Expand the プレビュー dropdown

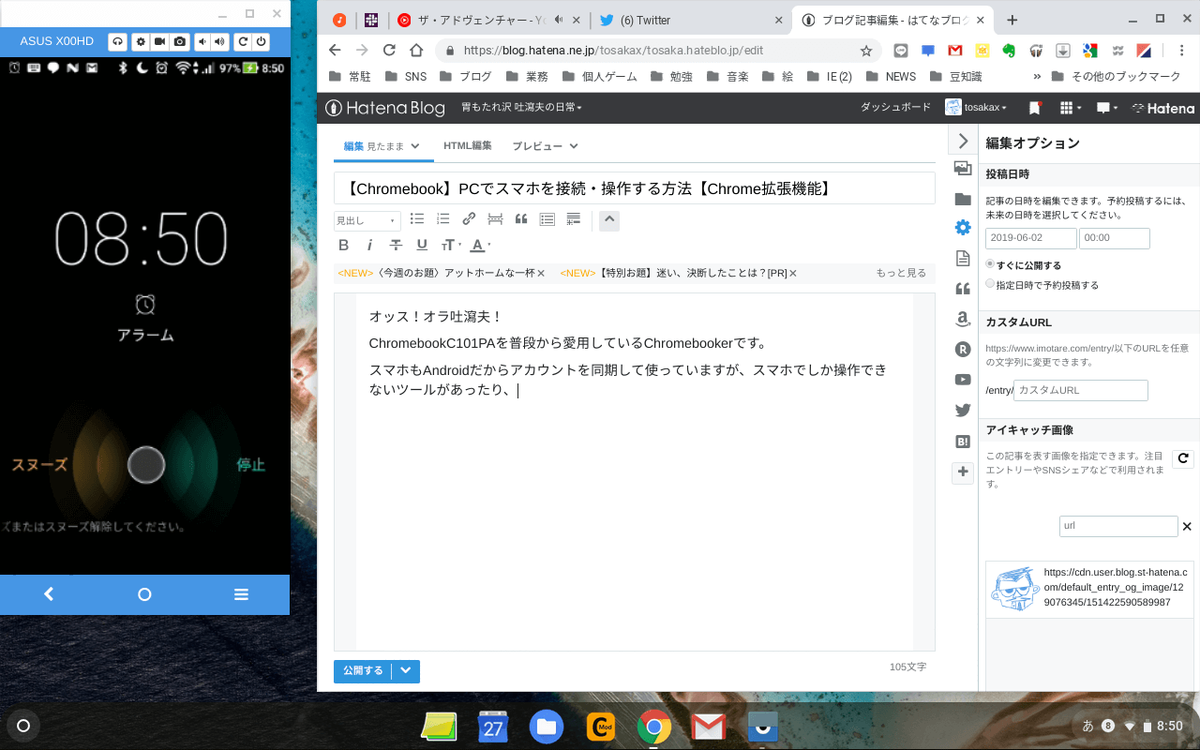point(574,146)
